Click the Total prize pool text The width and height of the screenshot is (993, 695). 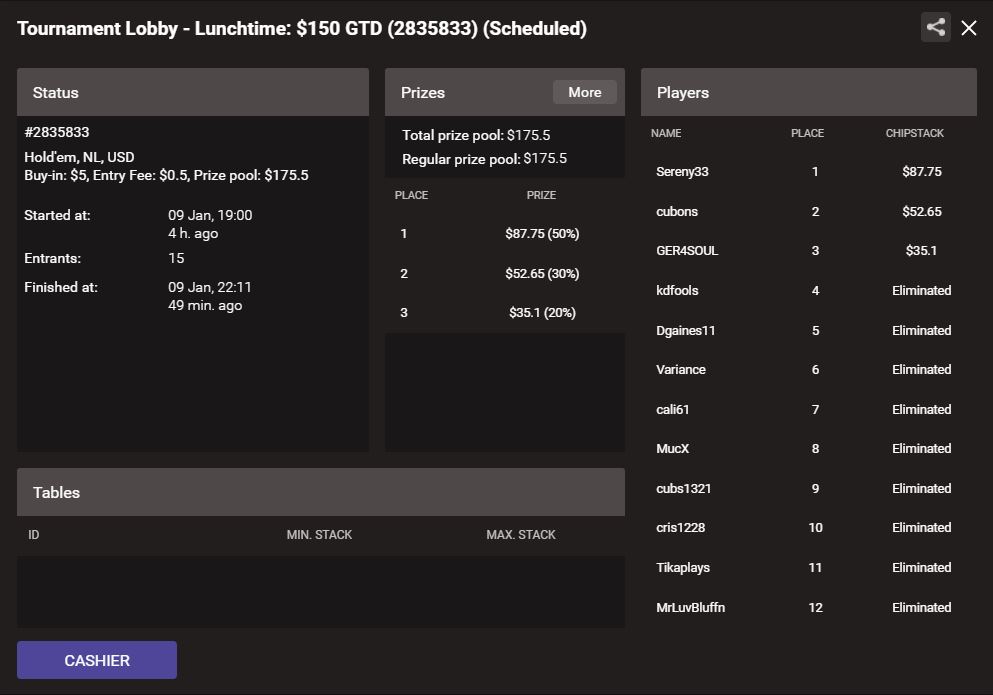[476, 135]
